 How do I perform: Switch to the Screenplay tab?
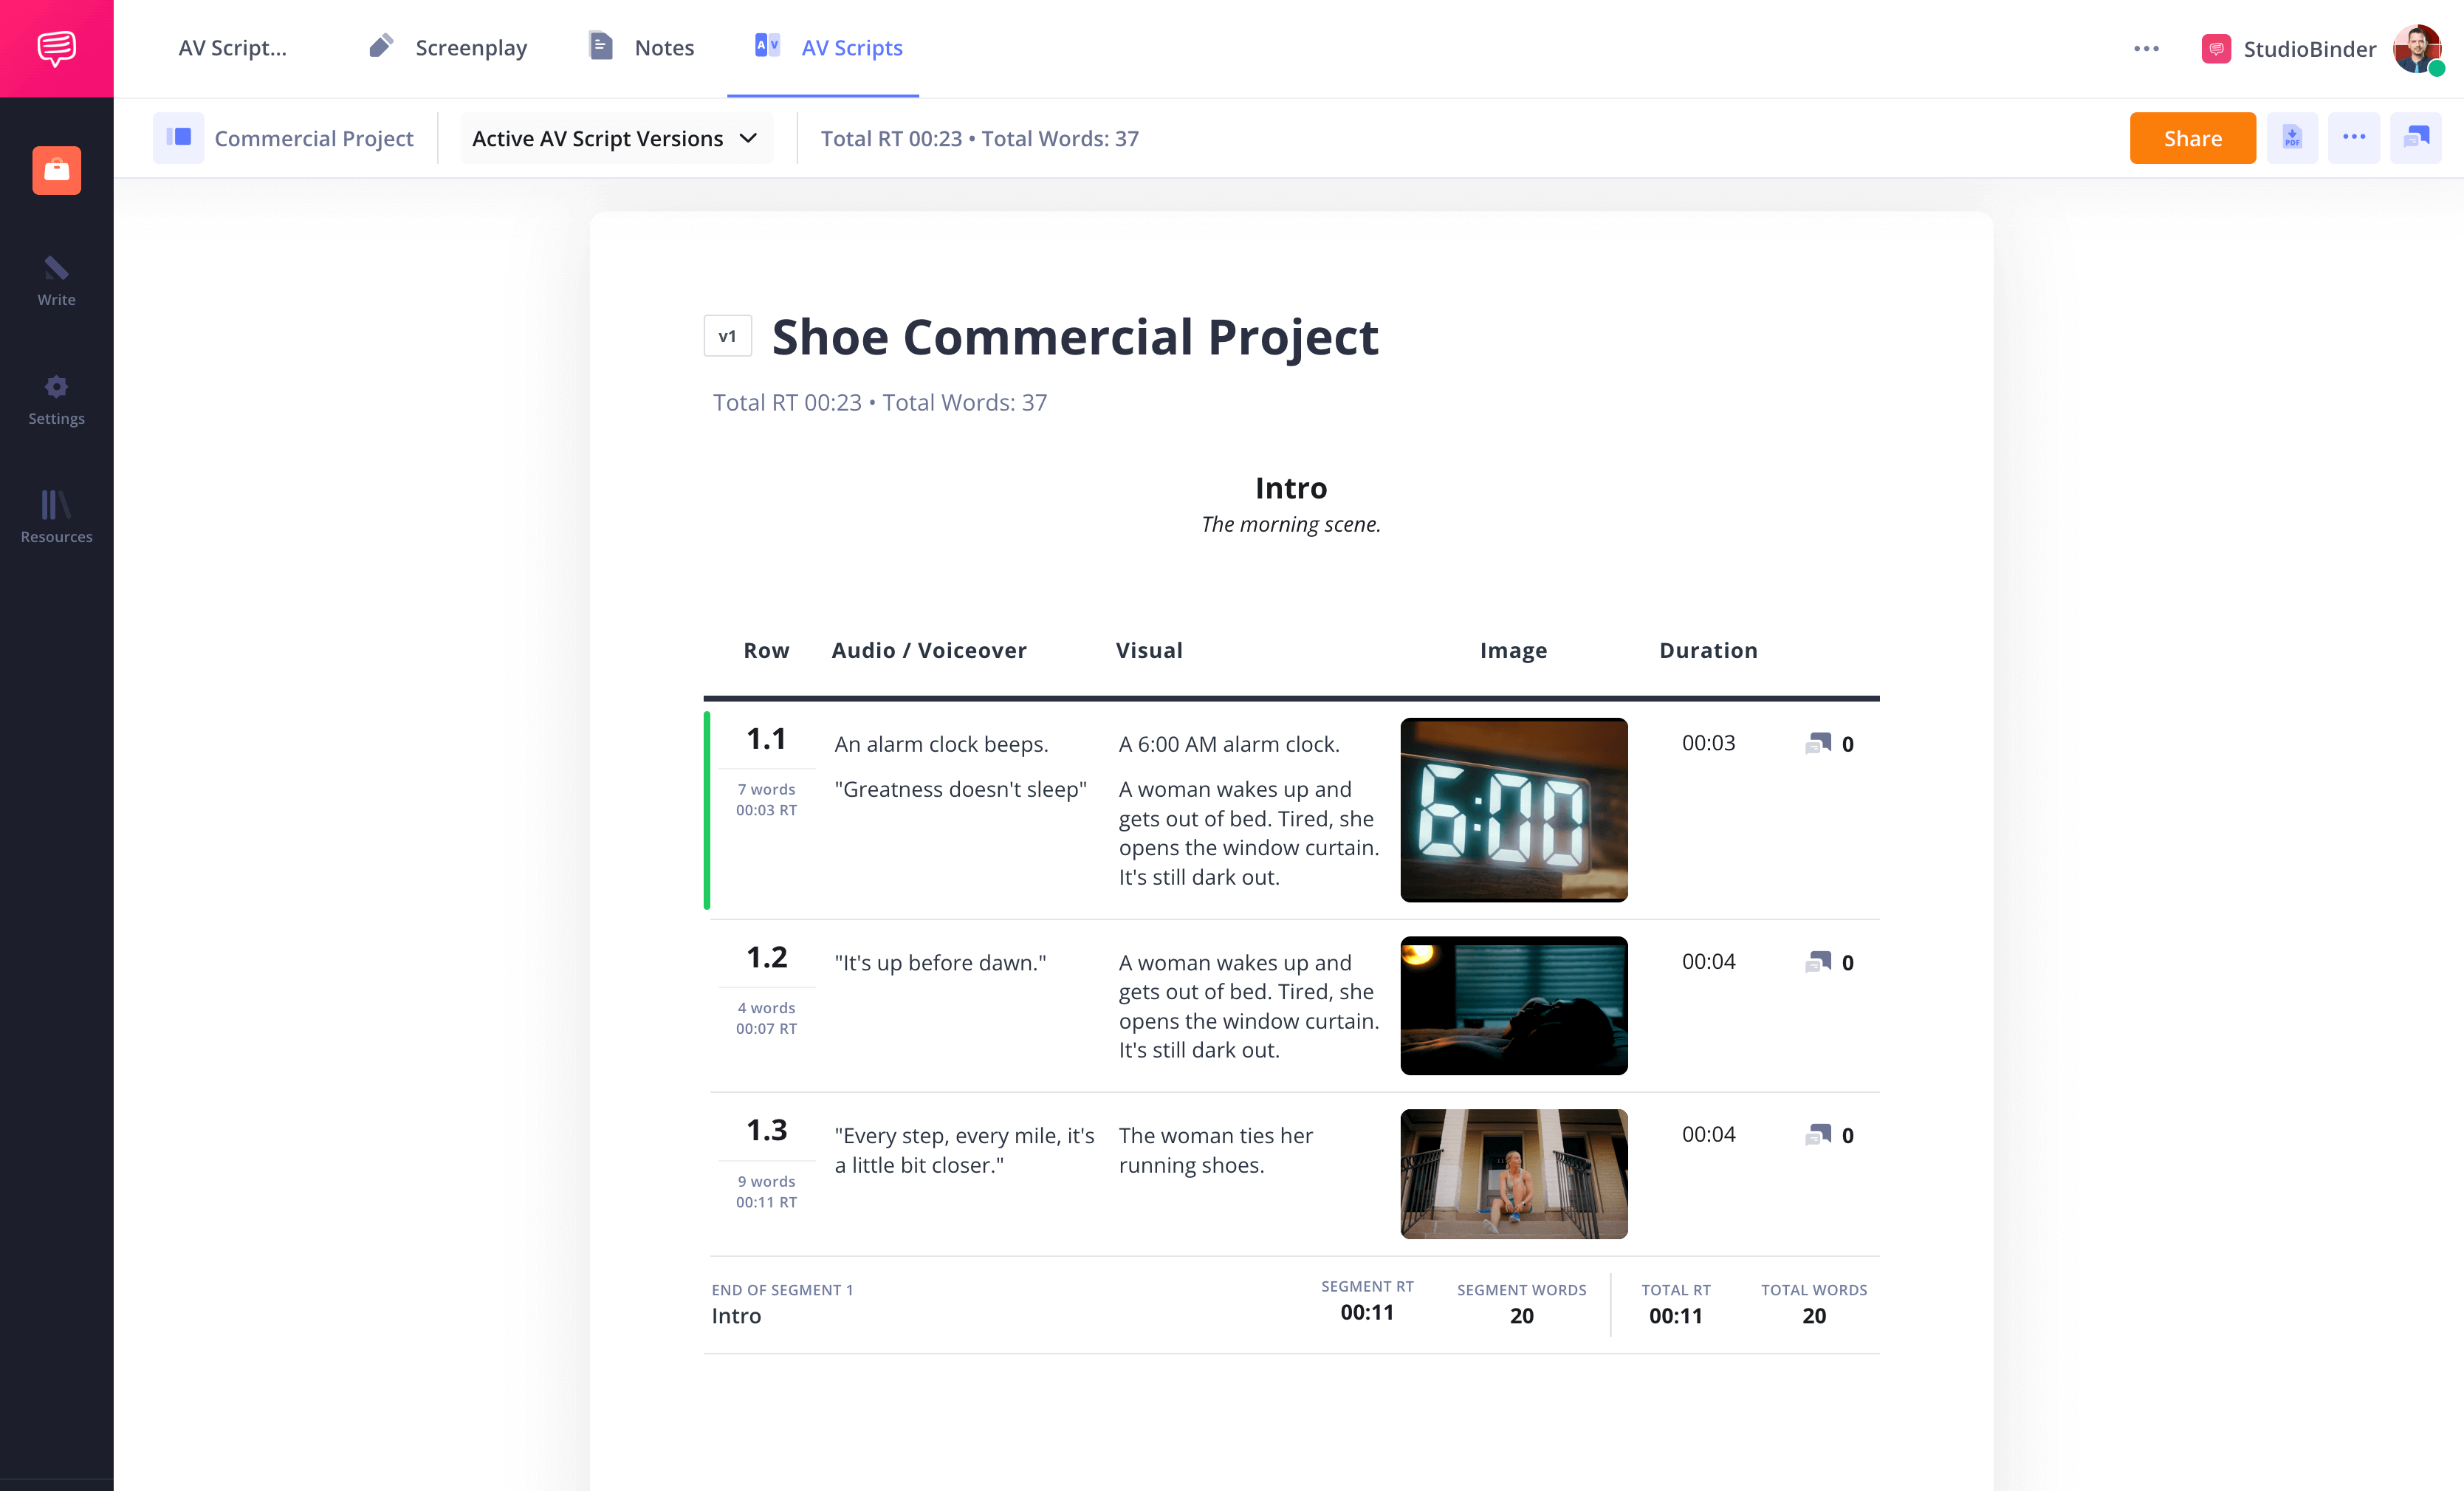(x=446, y=47)
